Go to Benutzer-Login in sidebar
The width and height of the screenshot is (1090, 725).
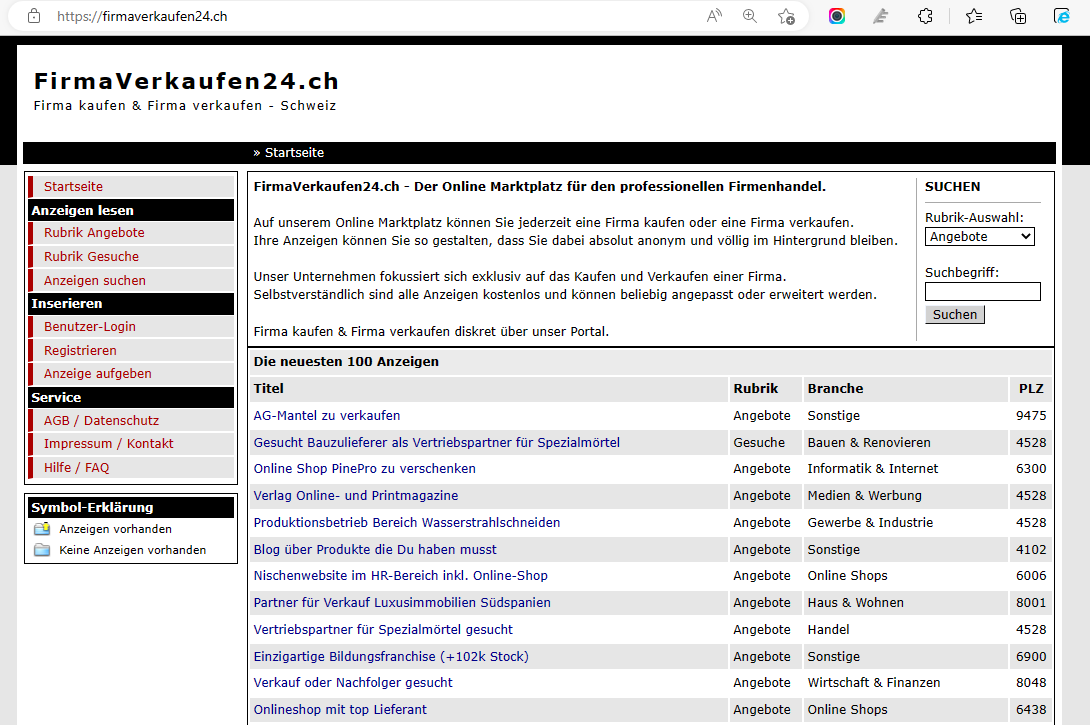pos(90,327)
